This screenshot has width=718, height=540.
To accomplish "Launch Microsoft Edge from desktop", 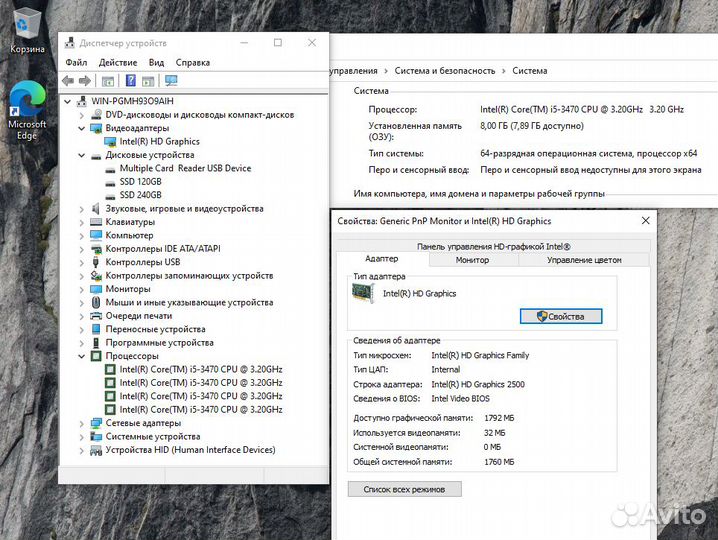I will pyautogui.click(x=27, y=110).
